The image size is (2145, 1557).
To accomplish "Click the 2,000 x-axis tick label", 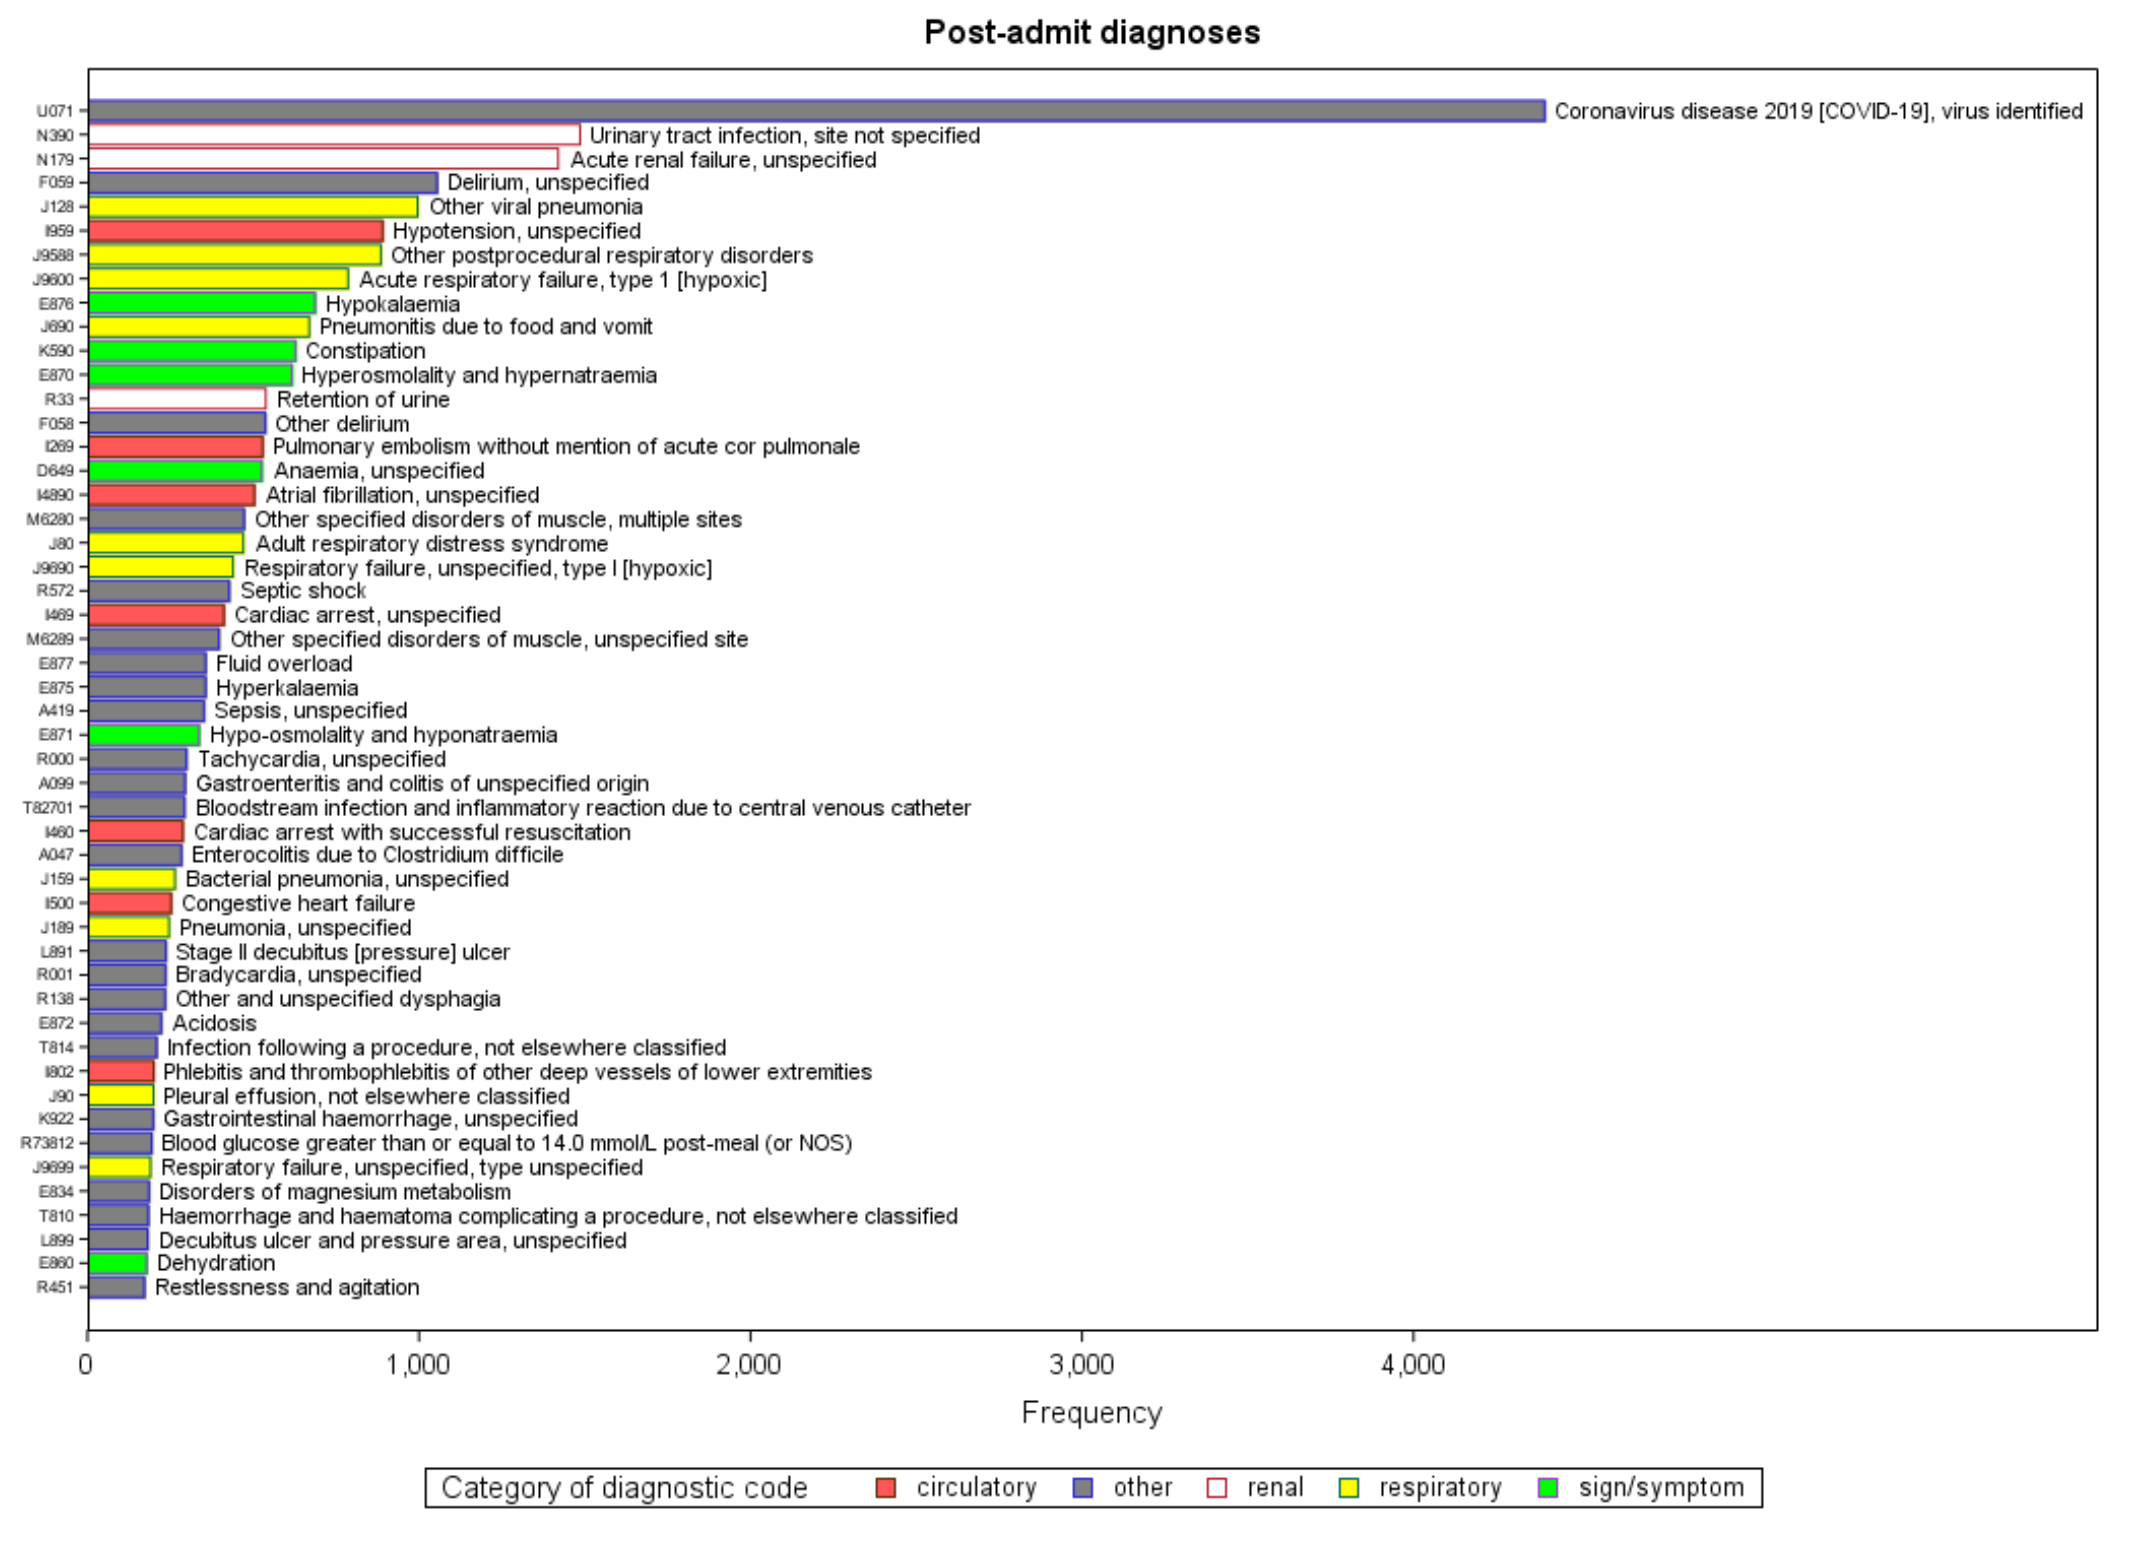I will click(748, 1364).
